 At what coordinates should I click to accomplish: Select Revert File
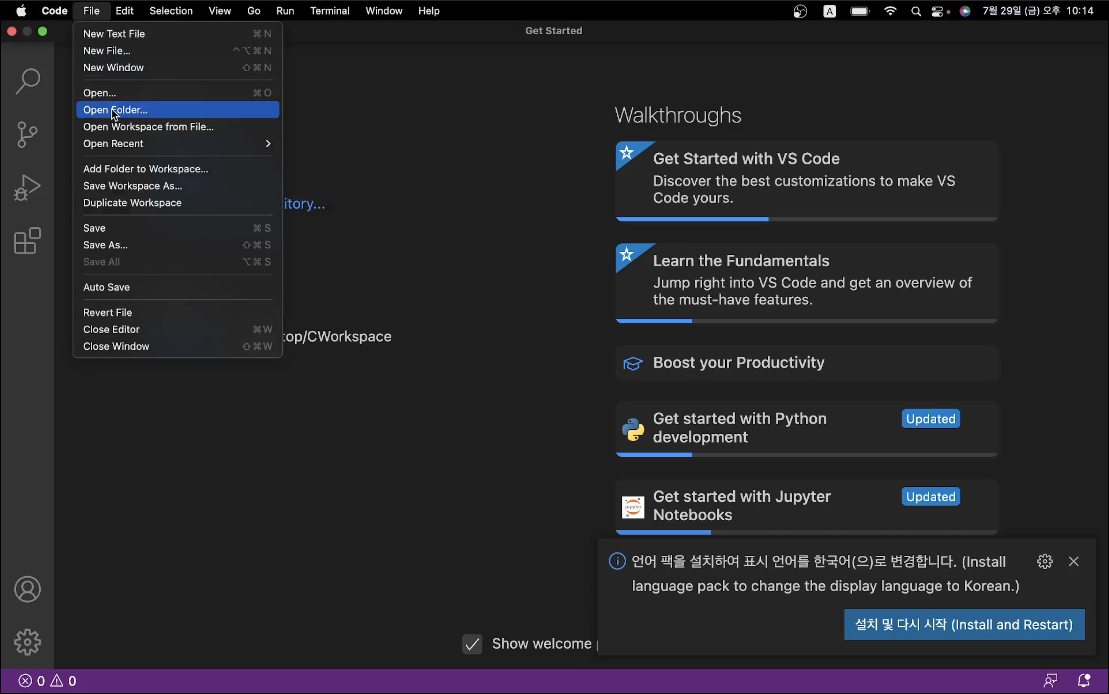click(x=178, y=313)
